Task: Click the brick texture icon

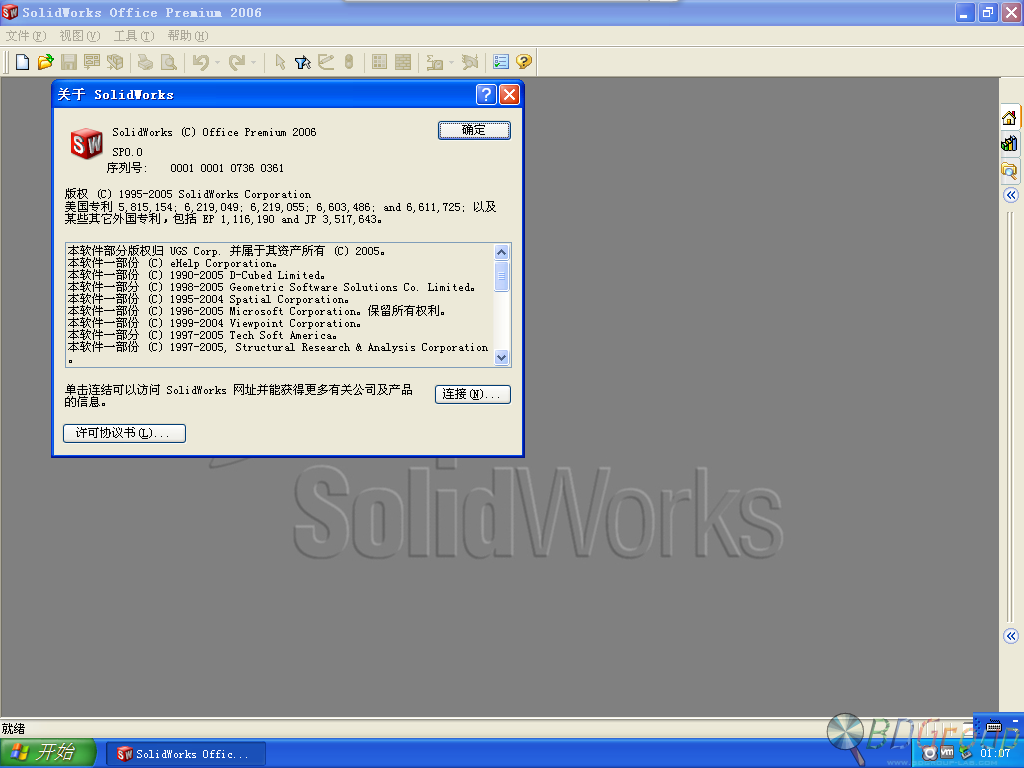Action: (x=403, y=62)
